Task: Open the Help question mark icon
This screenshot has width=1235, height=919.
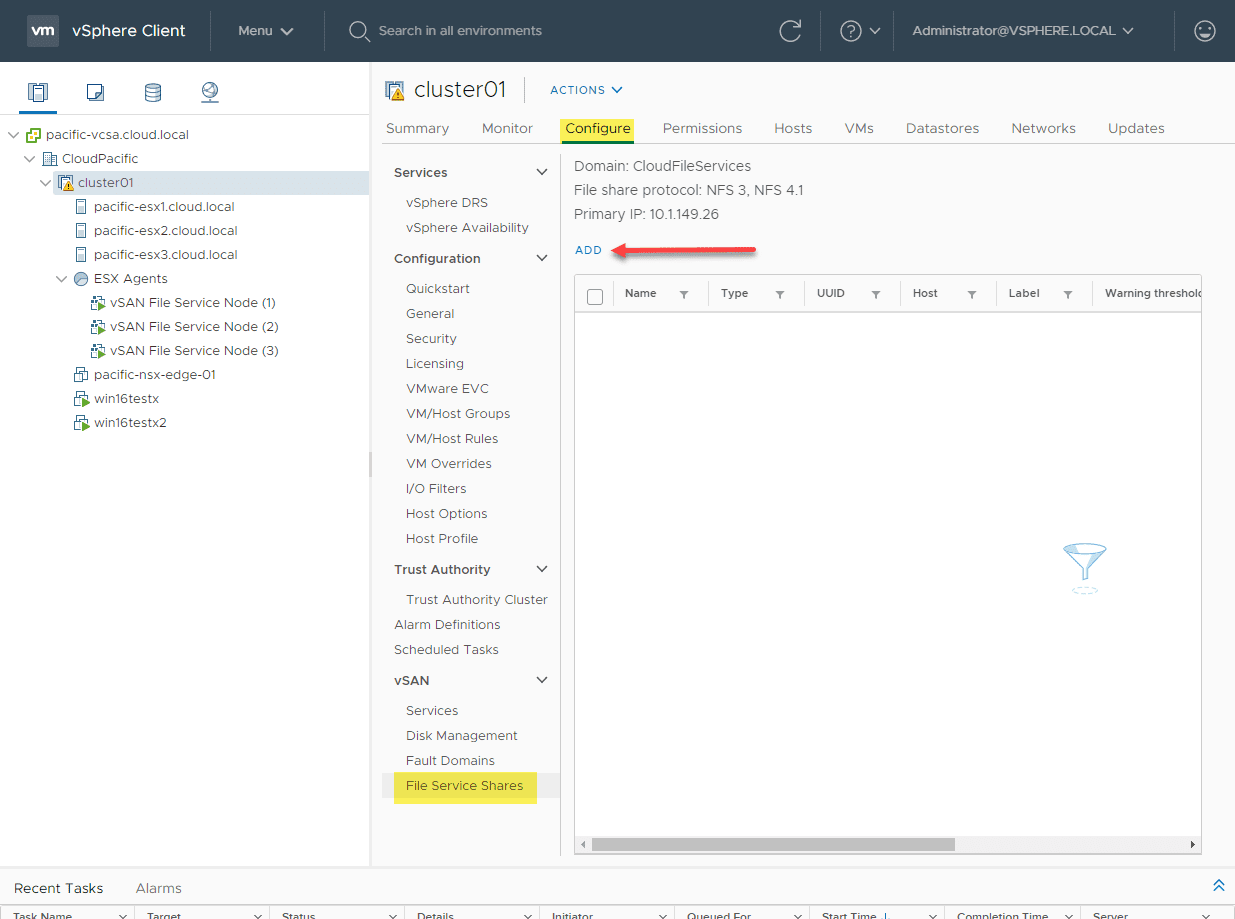Action: click(x=853, y=31)
